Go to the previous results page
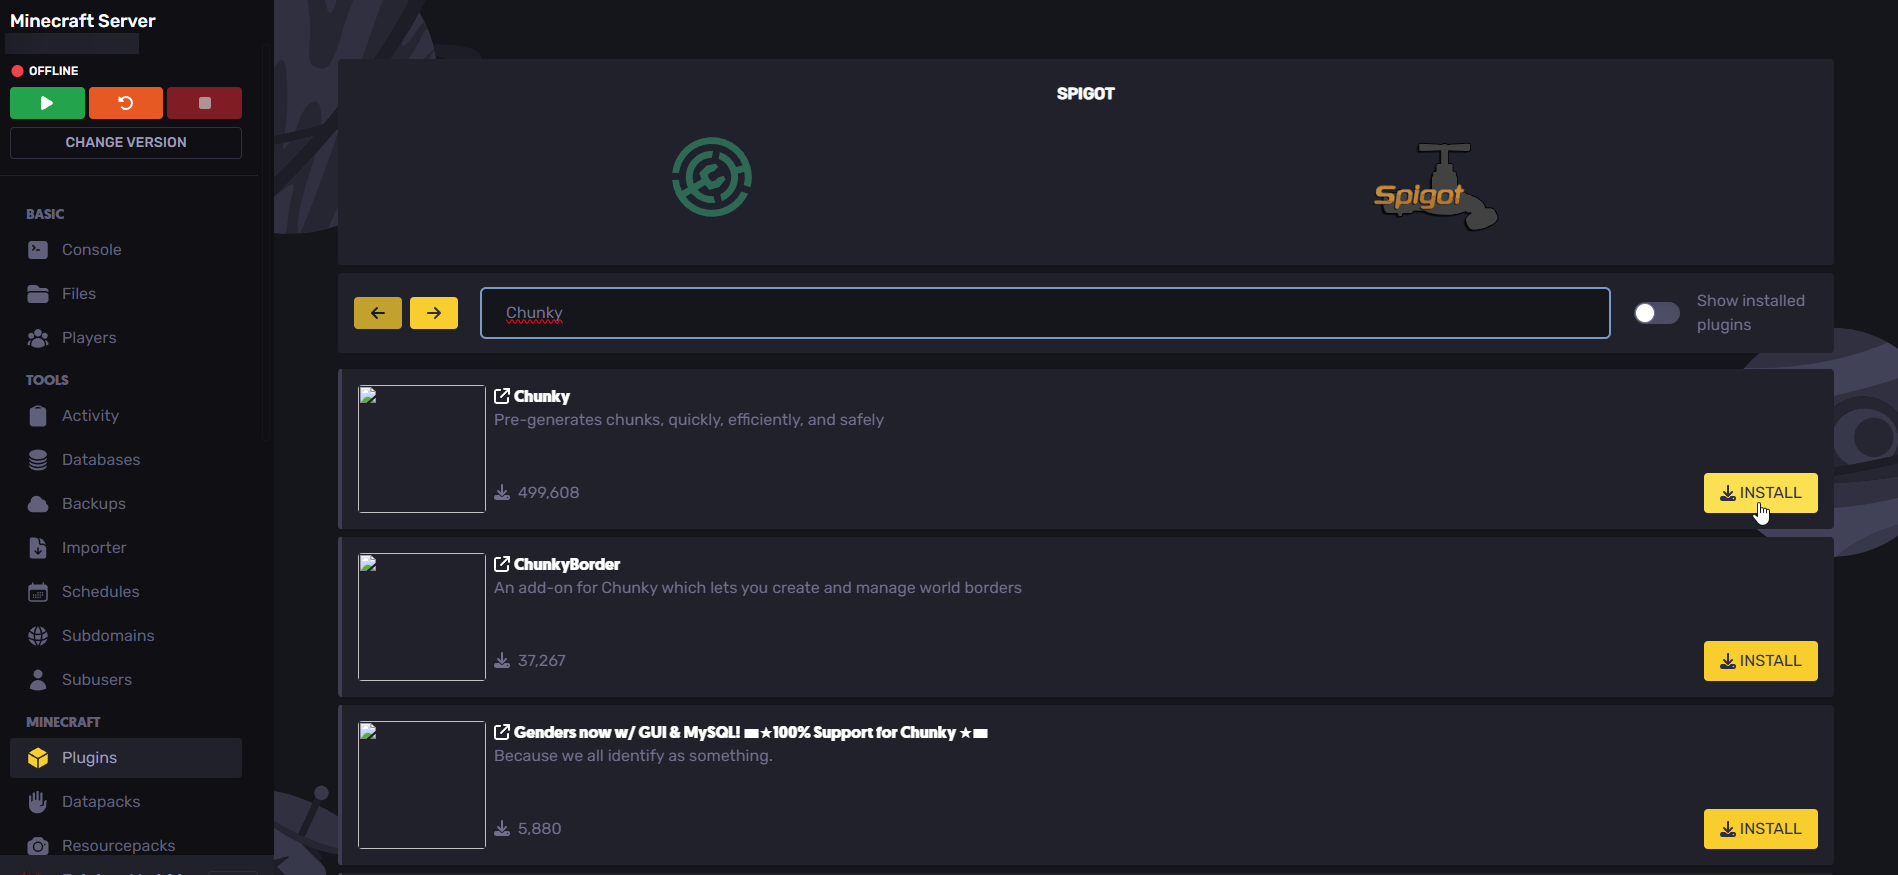 coord(378,313)
